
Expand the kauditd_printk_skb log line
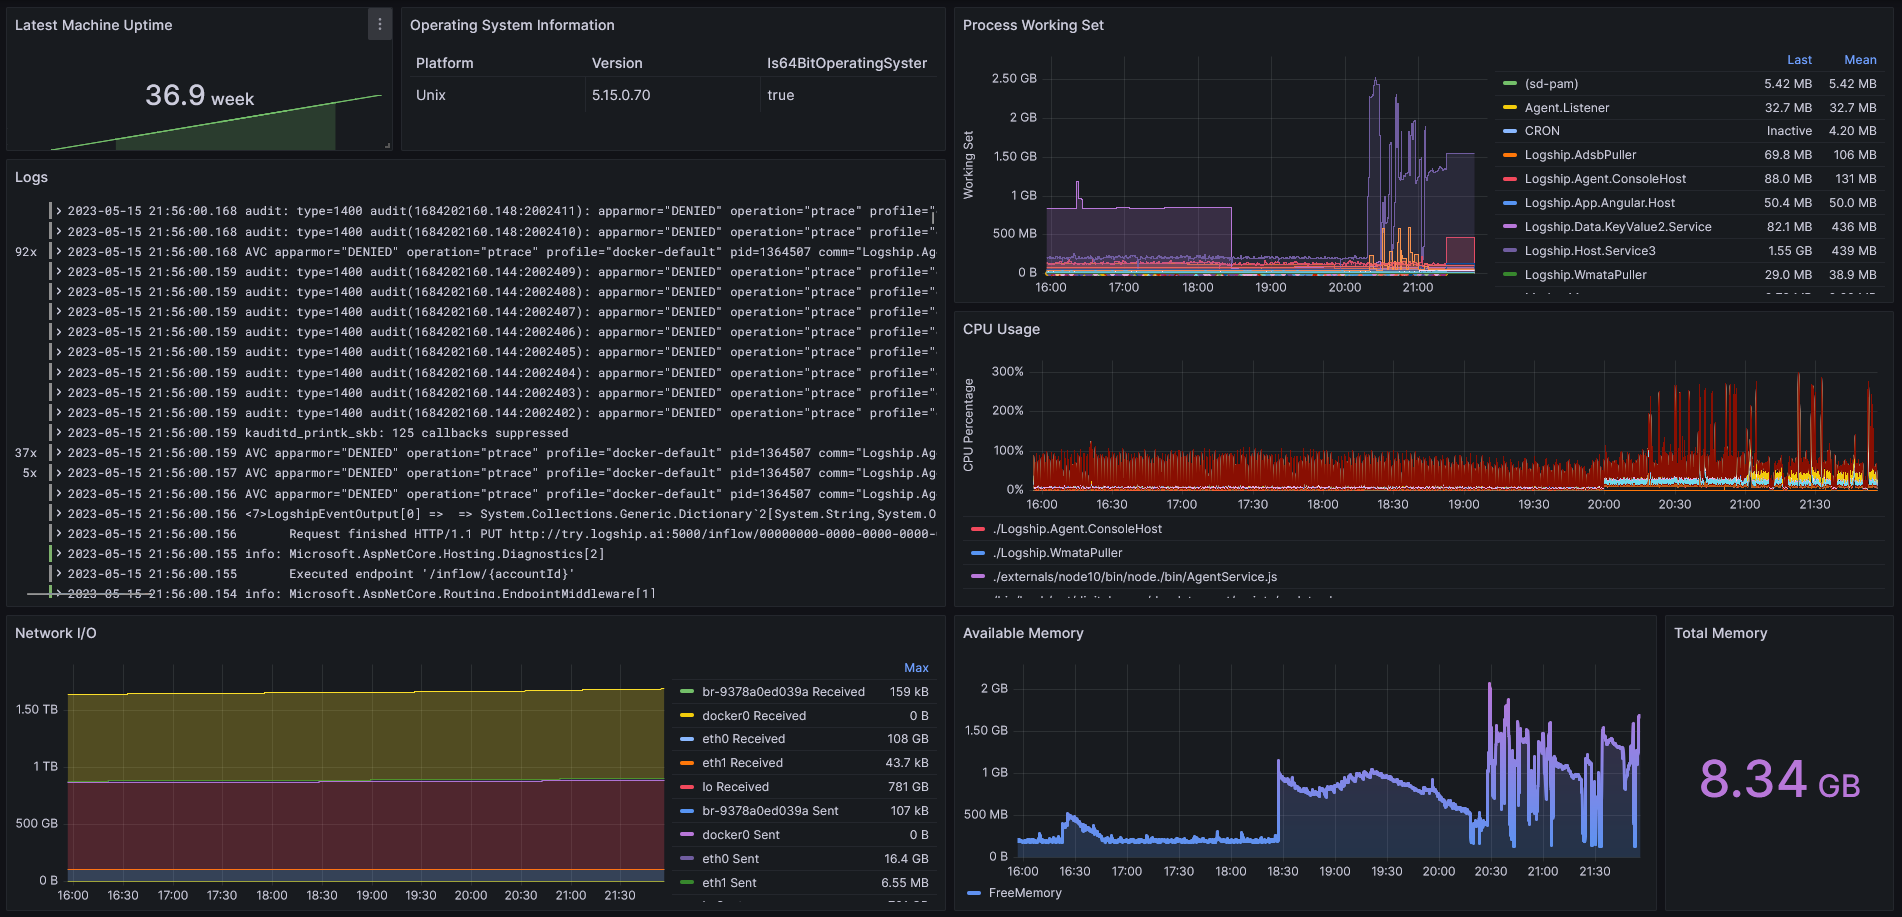click(59, 432)
